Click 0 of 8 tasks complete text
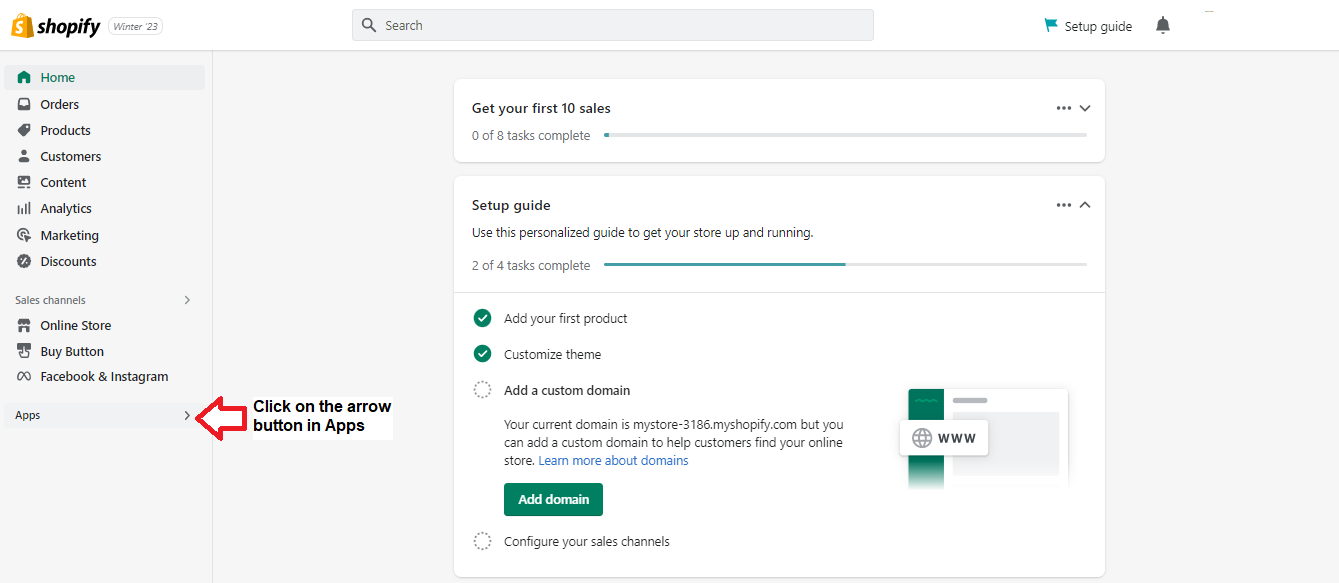 tap(531, 135)
